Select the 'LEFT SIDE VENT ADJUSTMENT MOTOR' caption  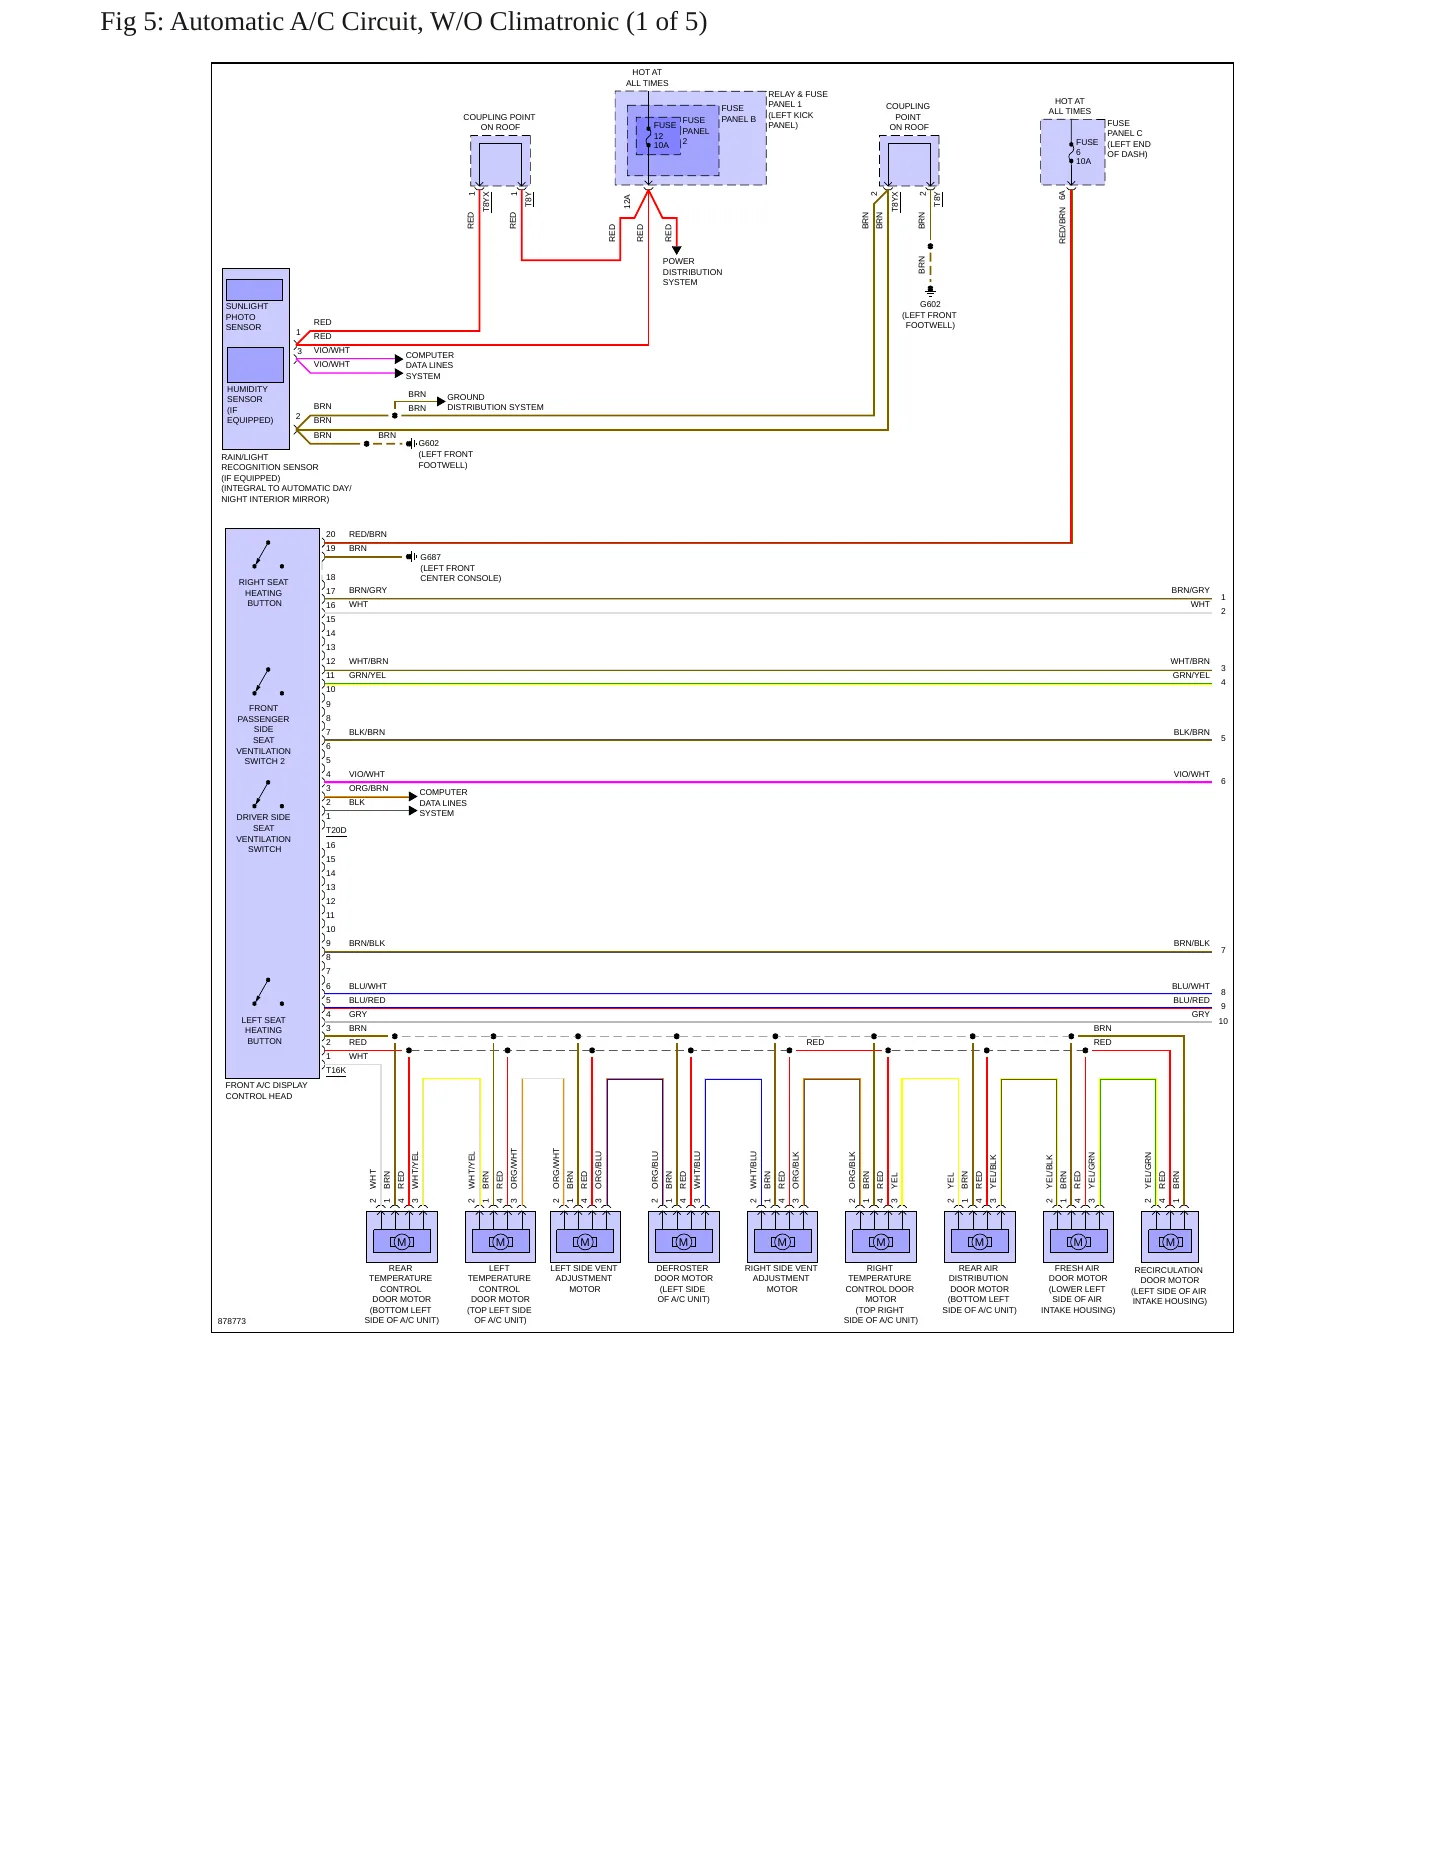pos(585,1279)
